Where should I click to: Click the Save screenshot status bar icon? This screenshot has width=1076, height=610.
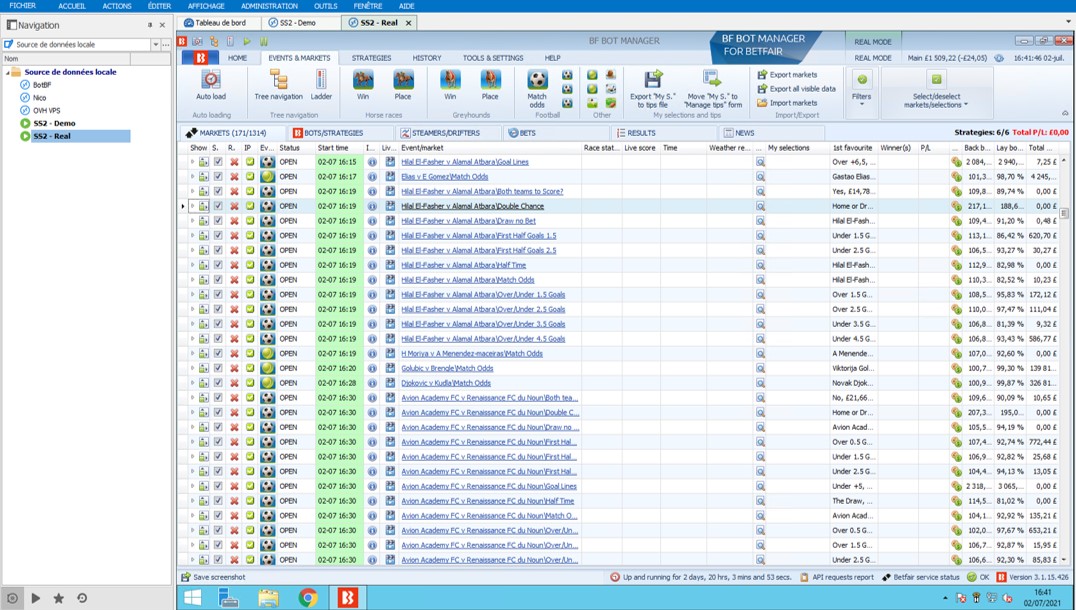pyautogui.click(x=185, y=577)
